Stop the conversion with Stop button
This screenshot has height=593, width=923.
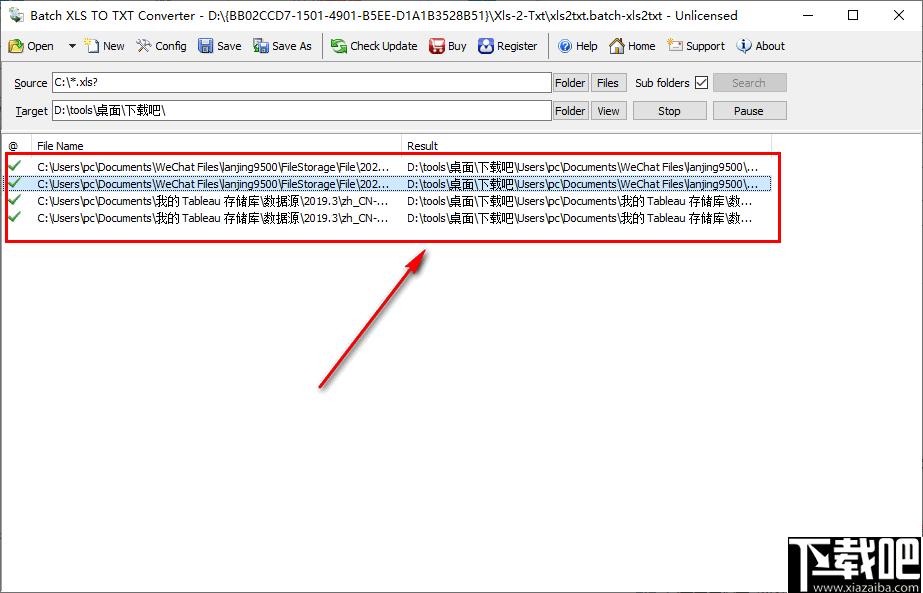tap(669, 111)
